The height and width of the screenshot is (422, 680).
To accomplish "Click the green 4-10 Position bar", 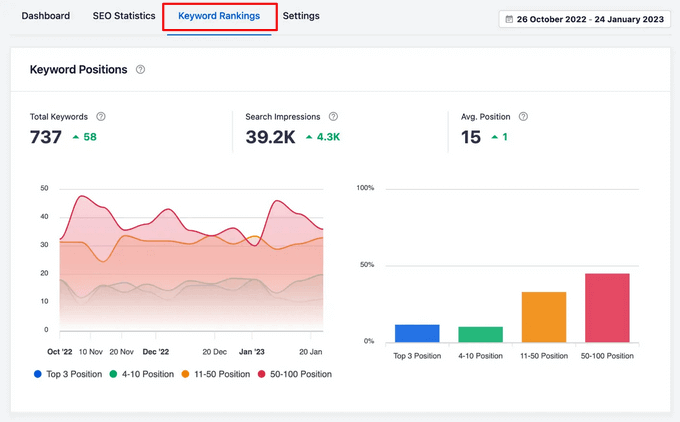I will [480, 334].
